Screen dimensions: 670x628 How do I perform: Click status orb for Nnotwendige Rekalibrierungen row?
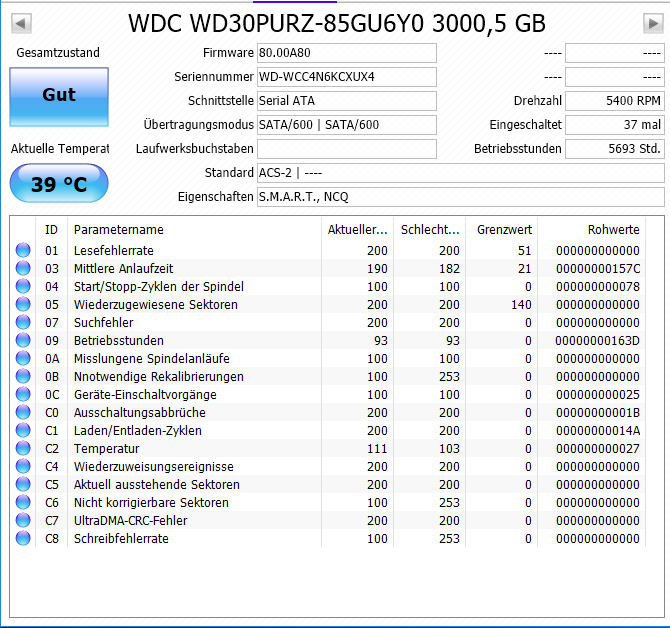(x=23, y=376)
